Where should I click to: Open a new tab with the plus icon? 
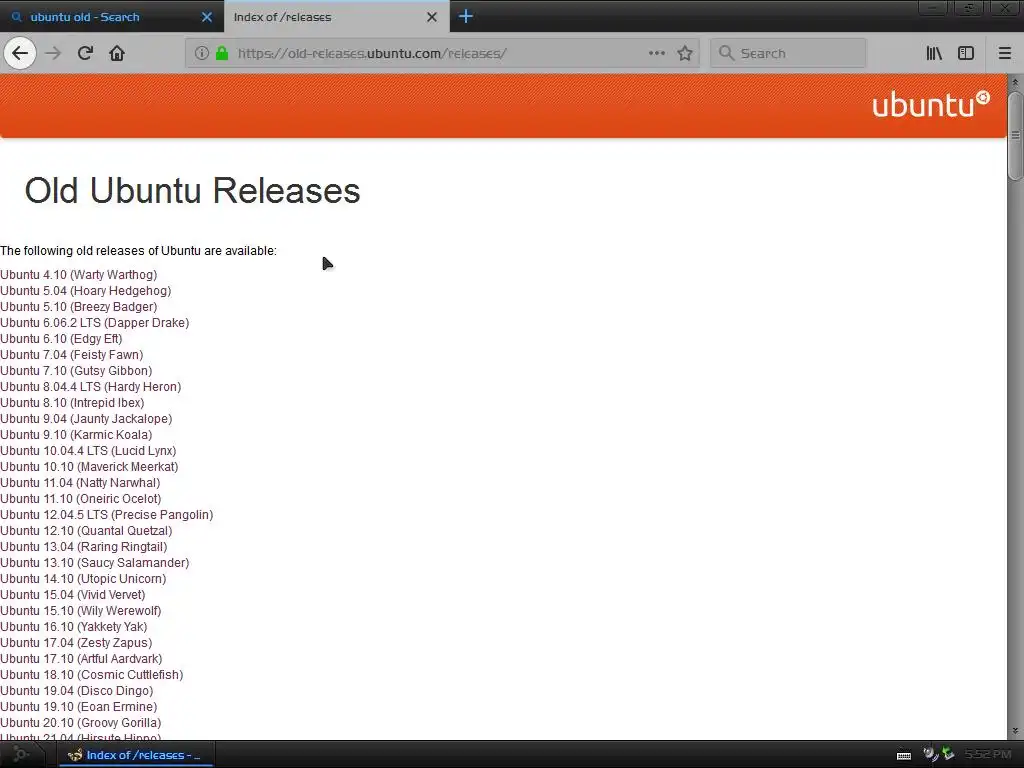466,16
